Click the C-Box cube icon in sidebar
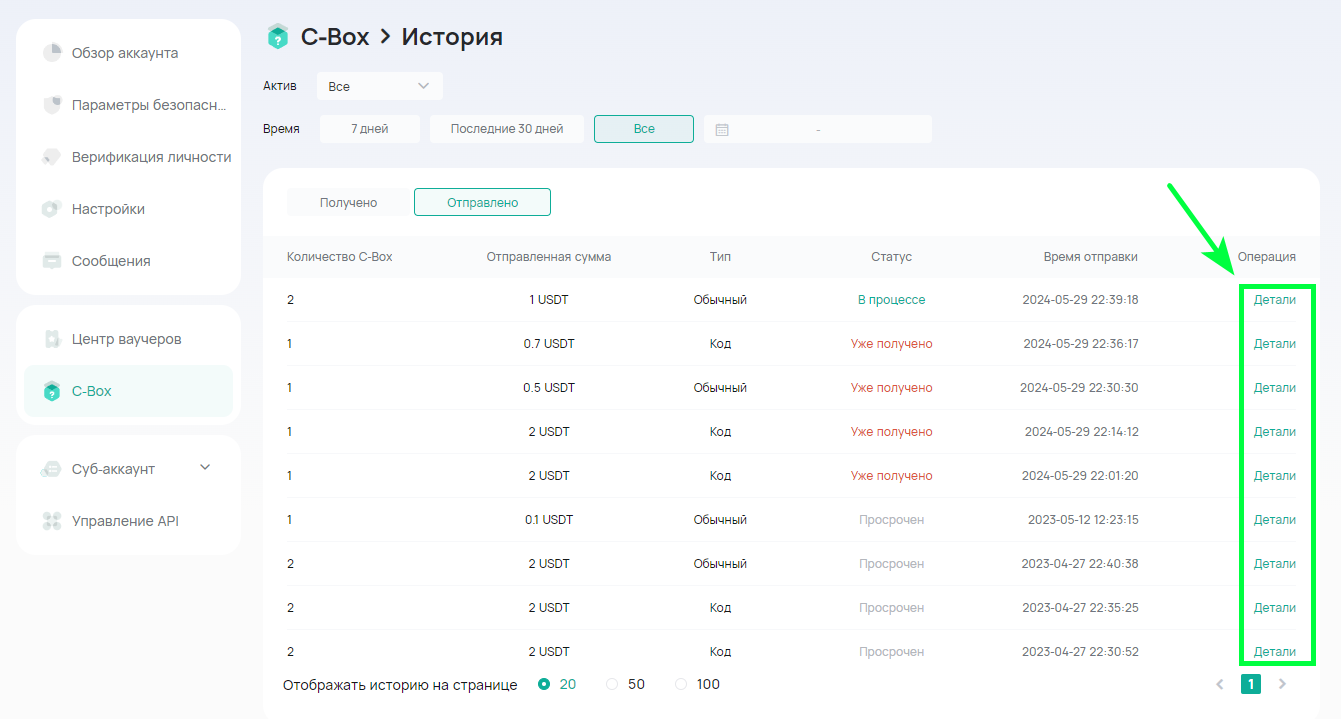The image size is (1341, 719). 52,391
